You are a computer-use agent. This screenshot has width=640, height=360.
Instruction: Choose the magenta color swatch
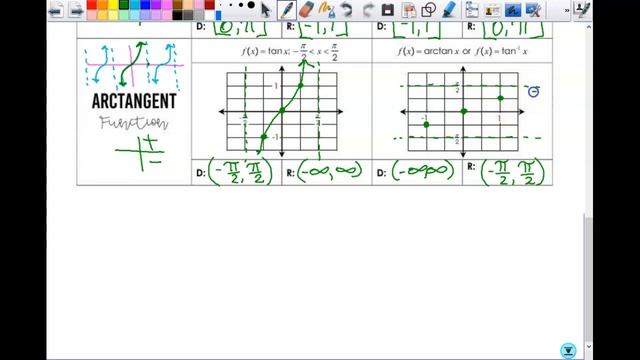pyautogui.click(x=167, y=4)
